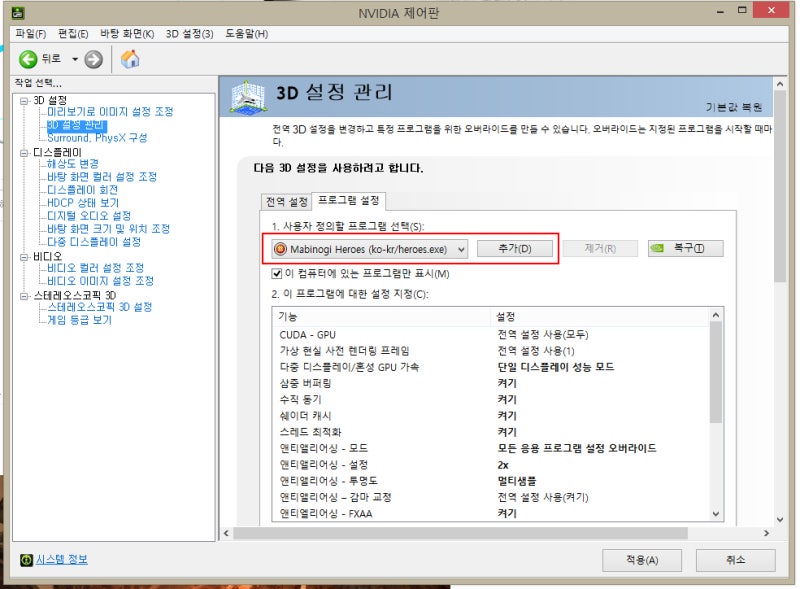
Task: Open 바탕 화면 크기 및 위치 조정 item
Action: 108,229
